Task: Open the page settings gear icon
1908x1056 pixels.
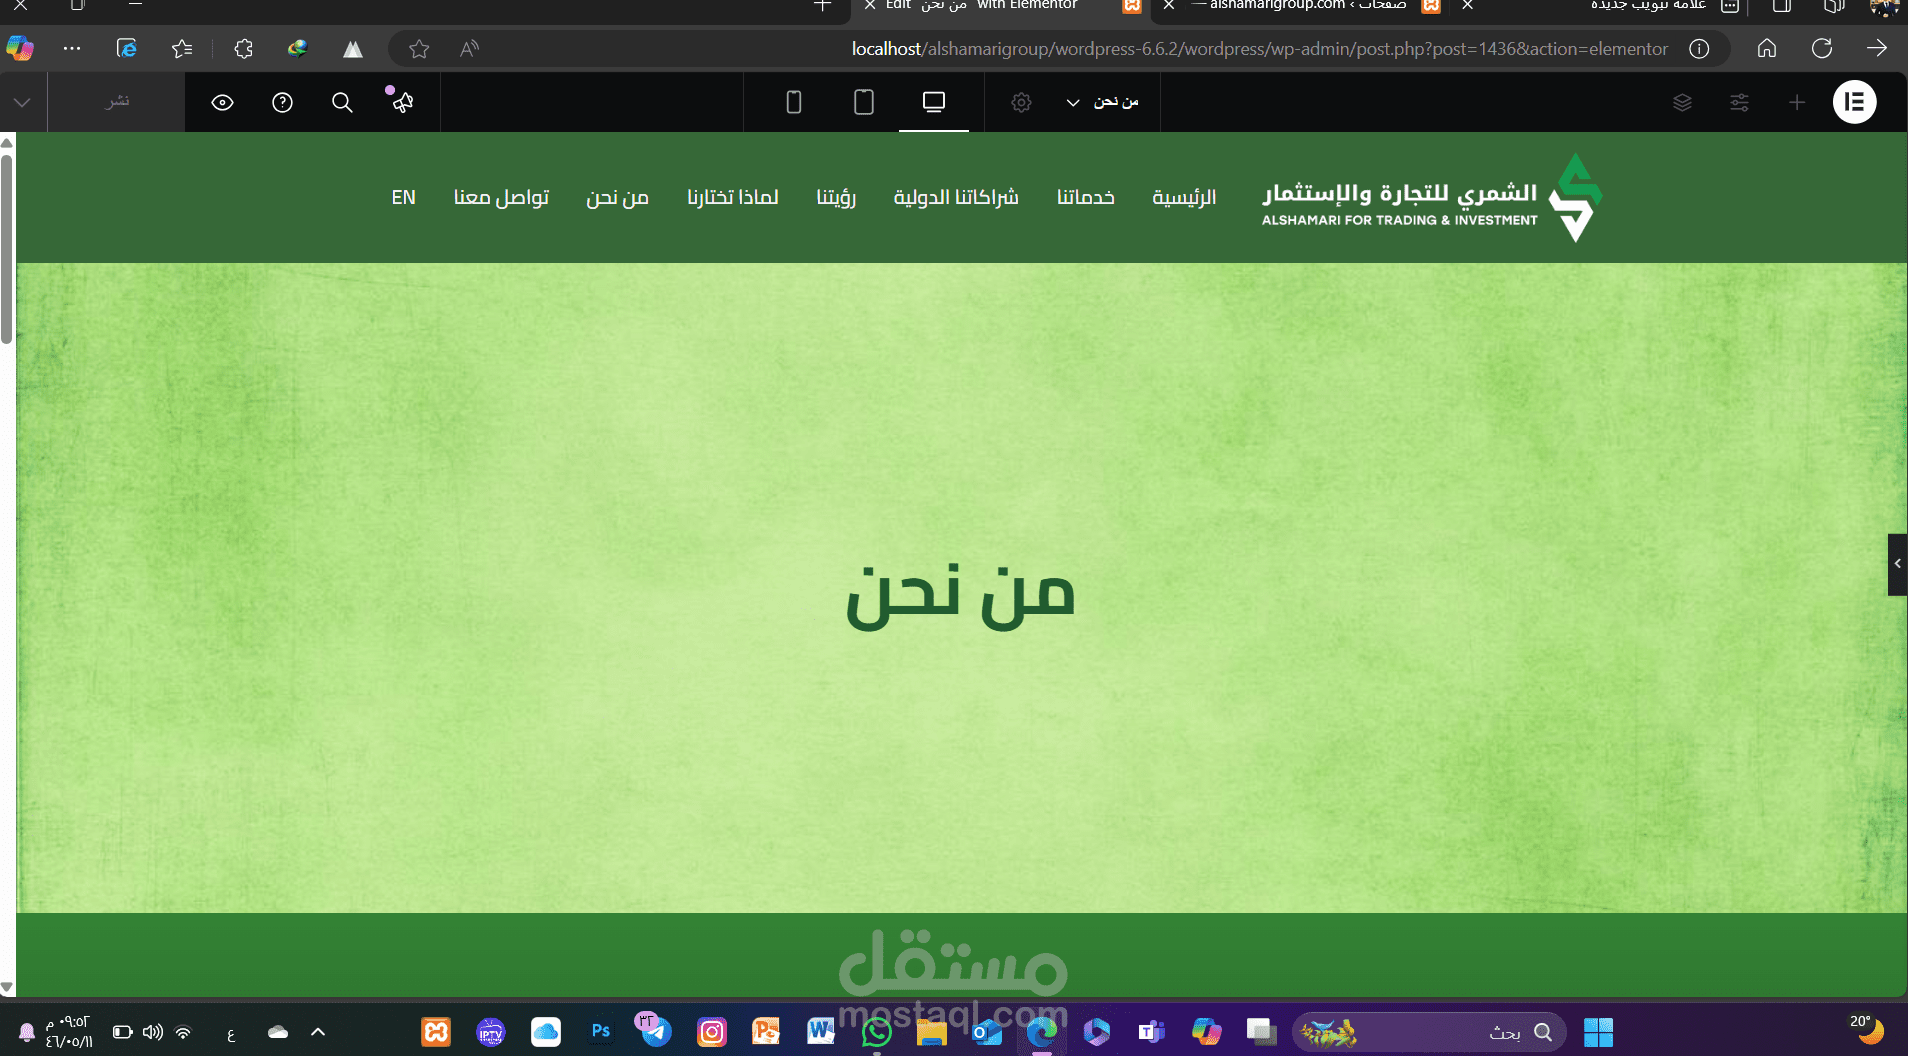Action: (x=1021, y=102)
